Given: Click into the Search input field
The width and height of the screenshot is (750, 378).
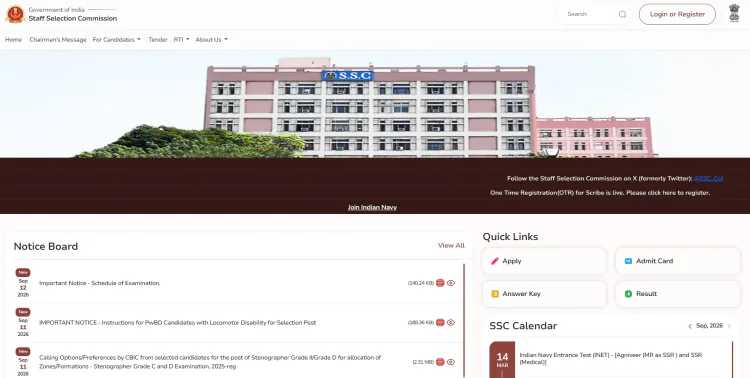Looking at the screenshot, I should point(591,14).
